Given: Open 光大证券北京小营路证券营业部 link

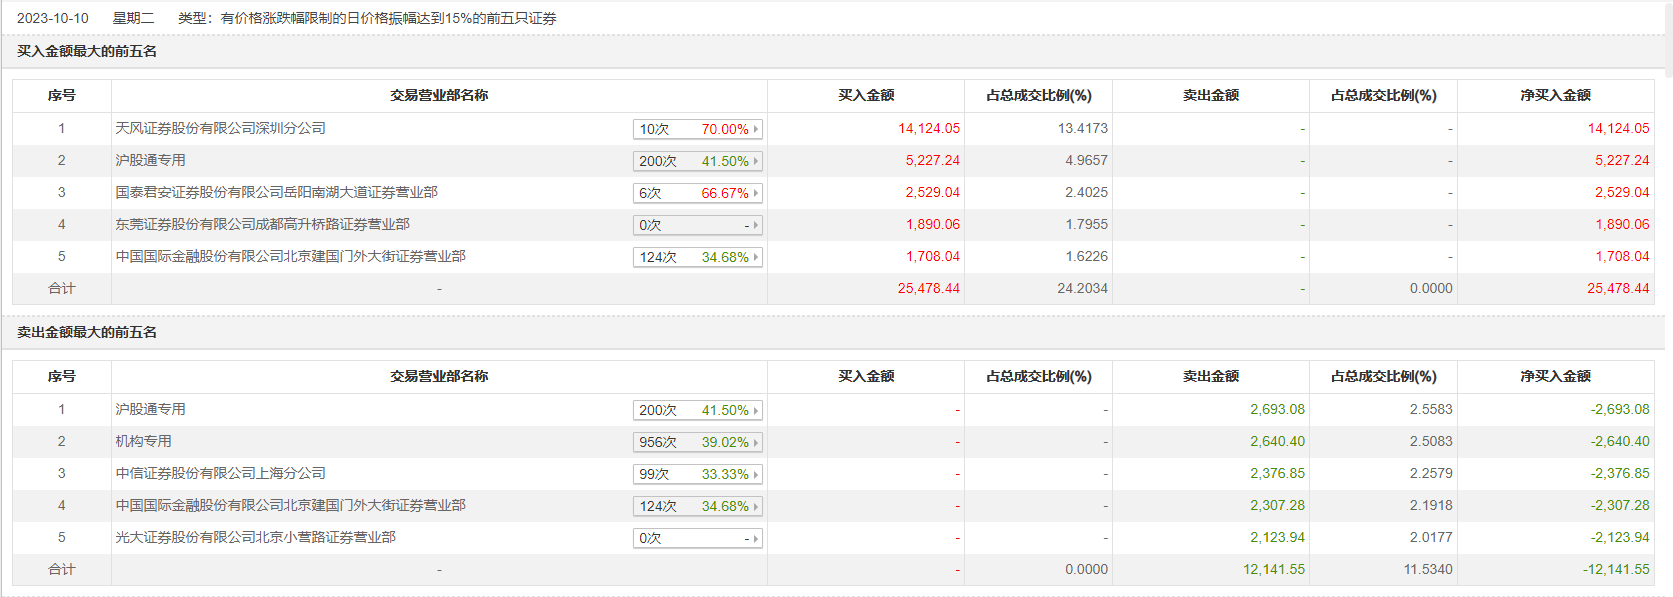Looking at the screenshot, I should tap(255, 537).
